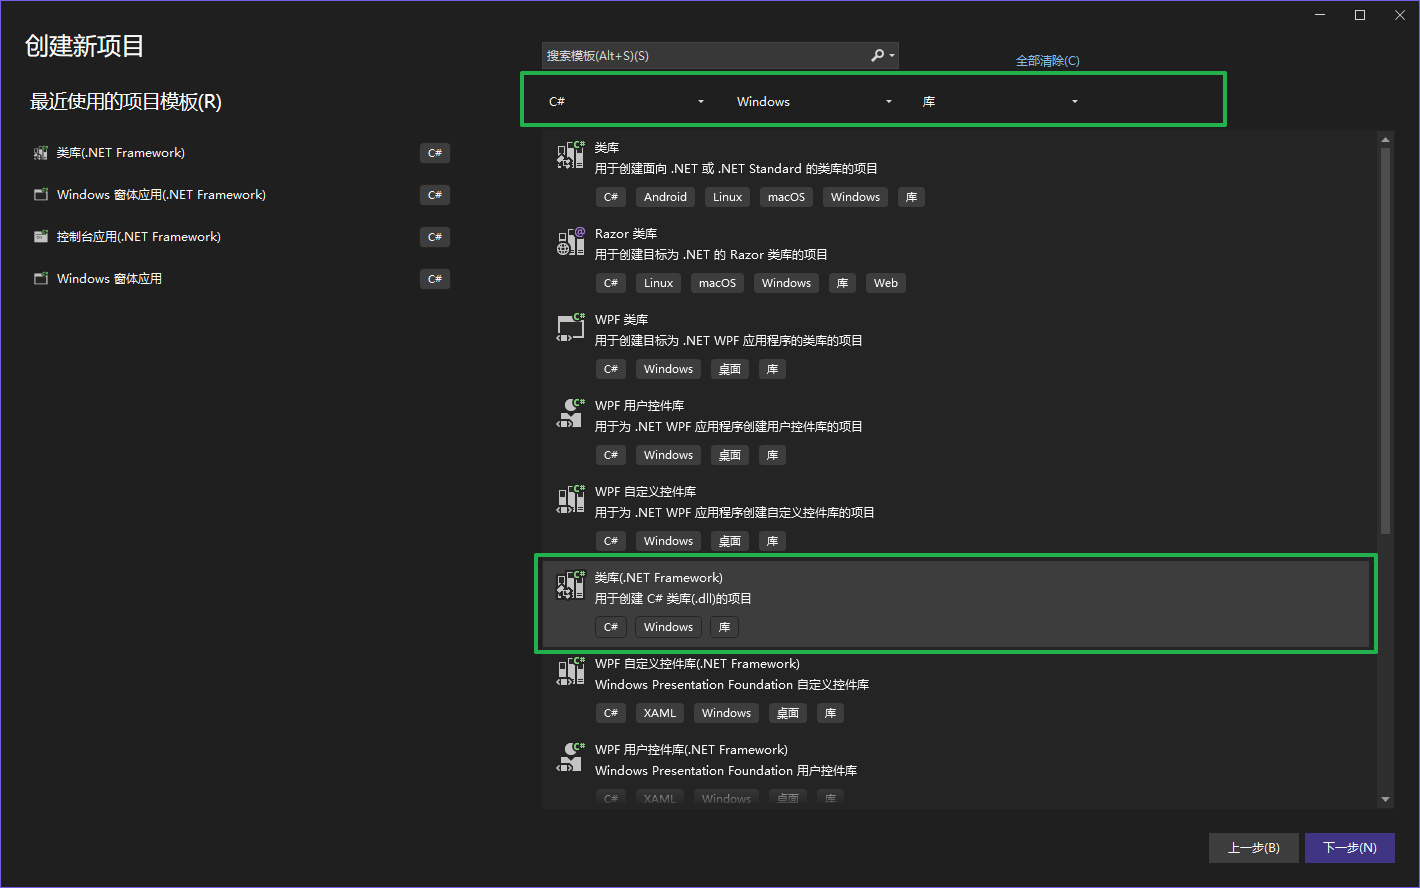This screenshot has width=1420, height=888.
Task: Click the 类库(.NET Framework) template icon in list
Action: click(571, 585)
